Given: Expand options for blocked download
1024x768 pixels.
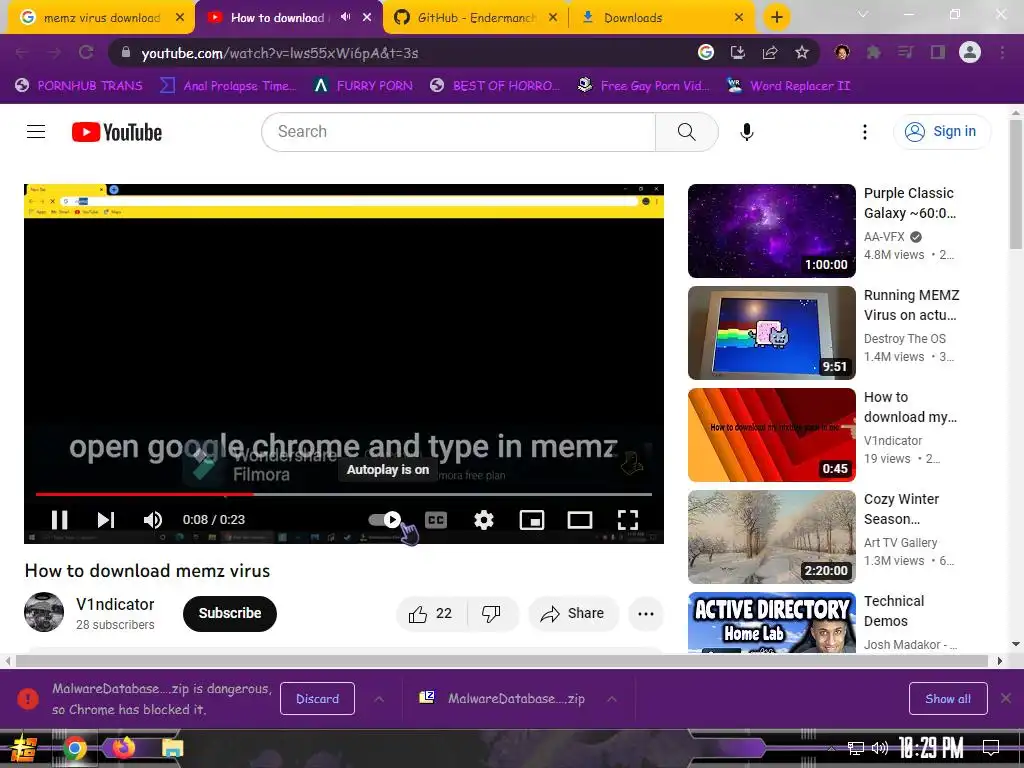Looking at the screenshot, I should click(x=379, y=699).
